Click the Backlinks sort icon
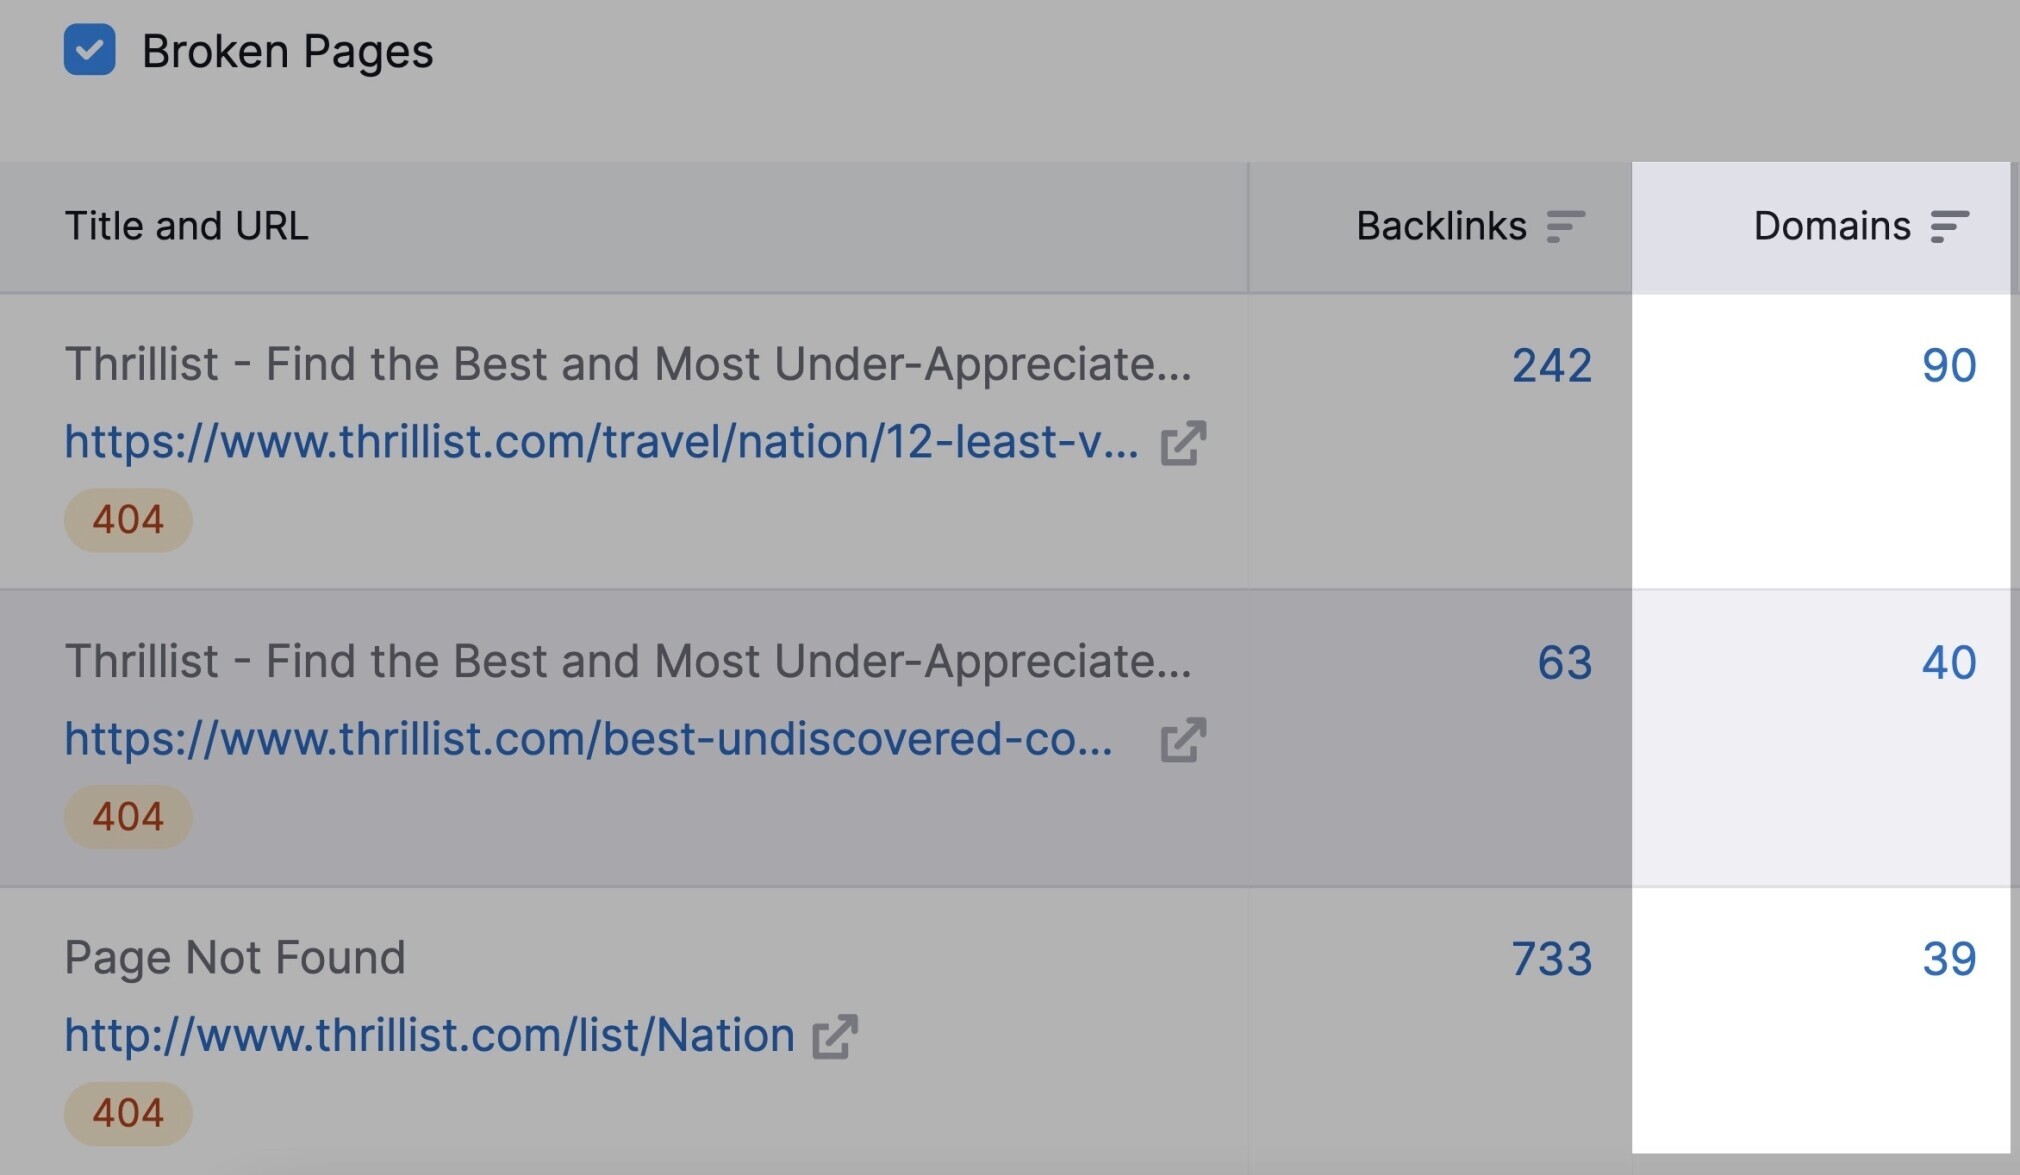This screenshot has width=2020, height=1175. coord(1565,227)
